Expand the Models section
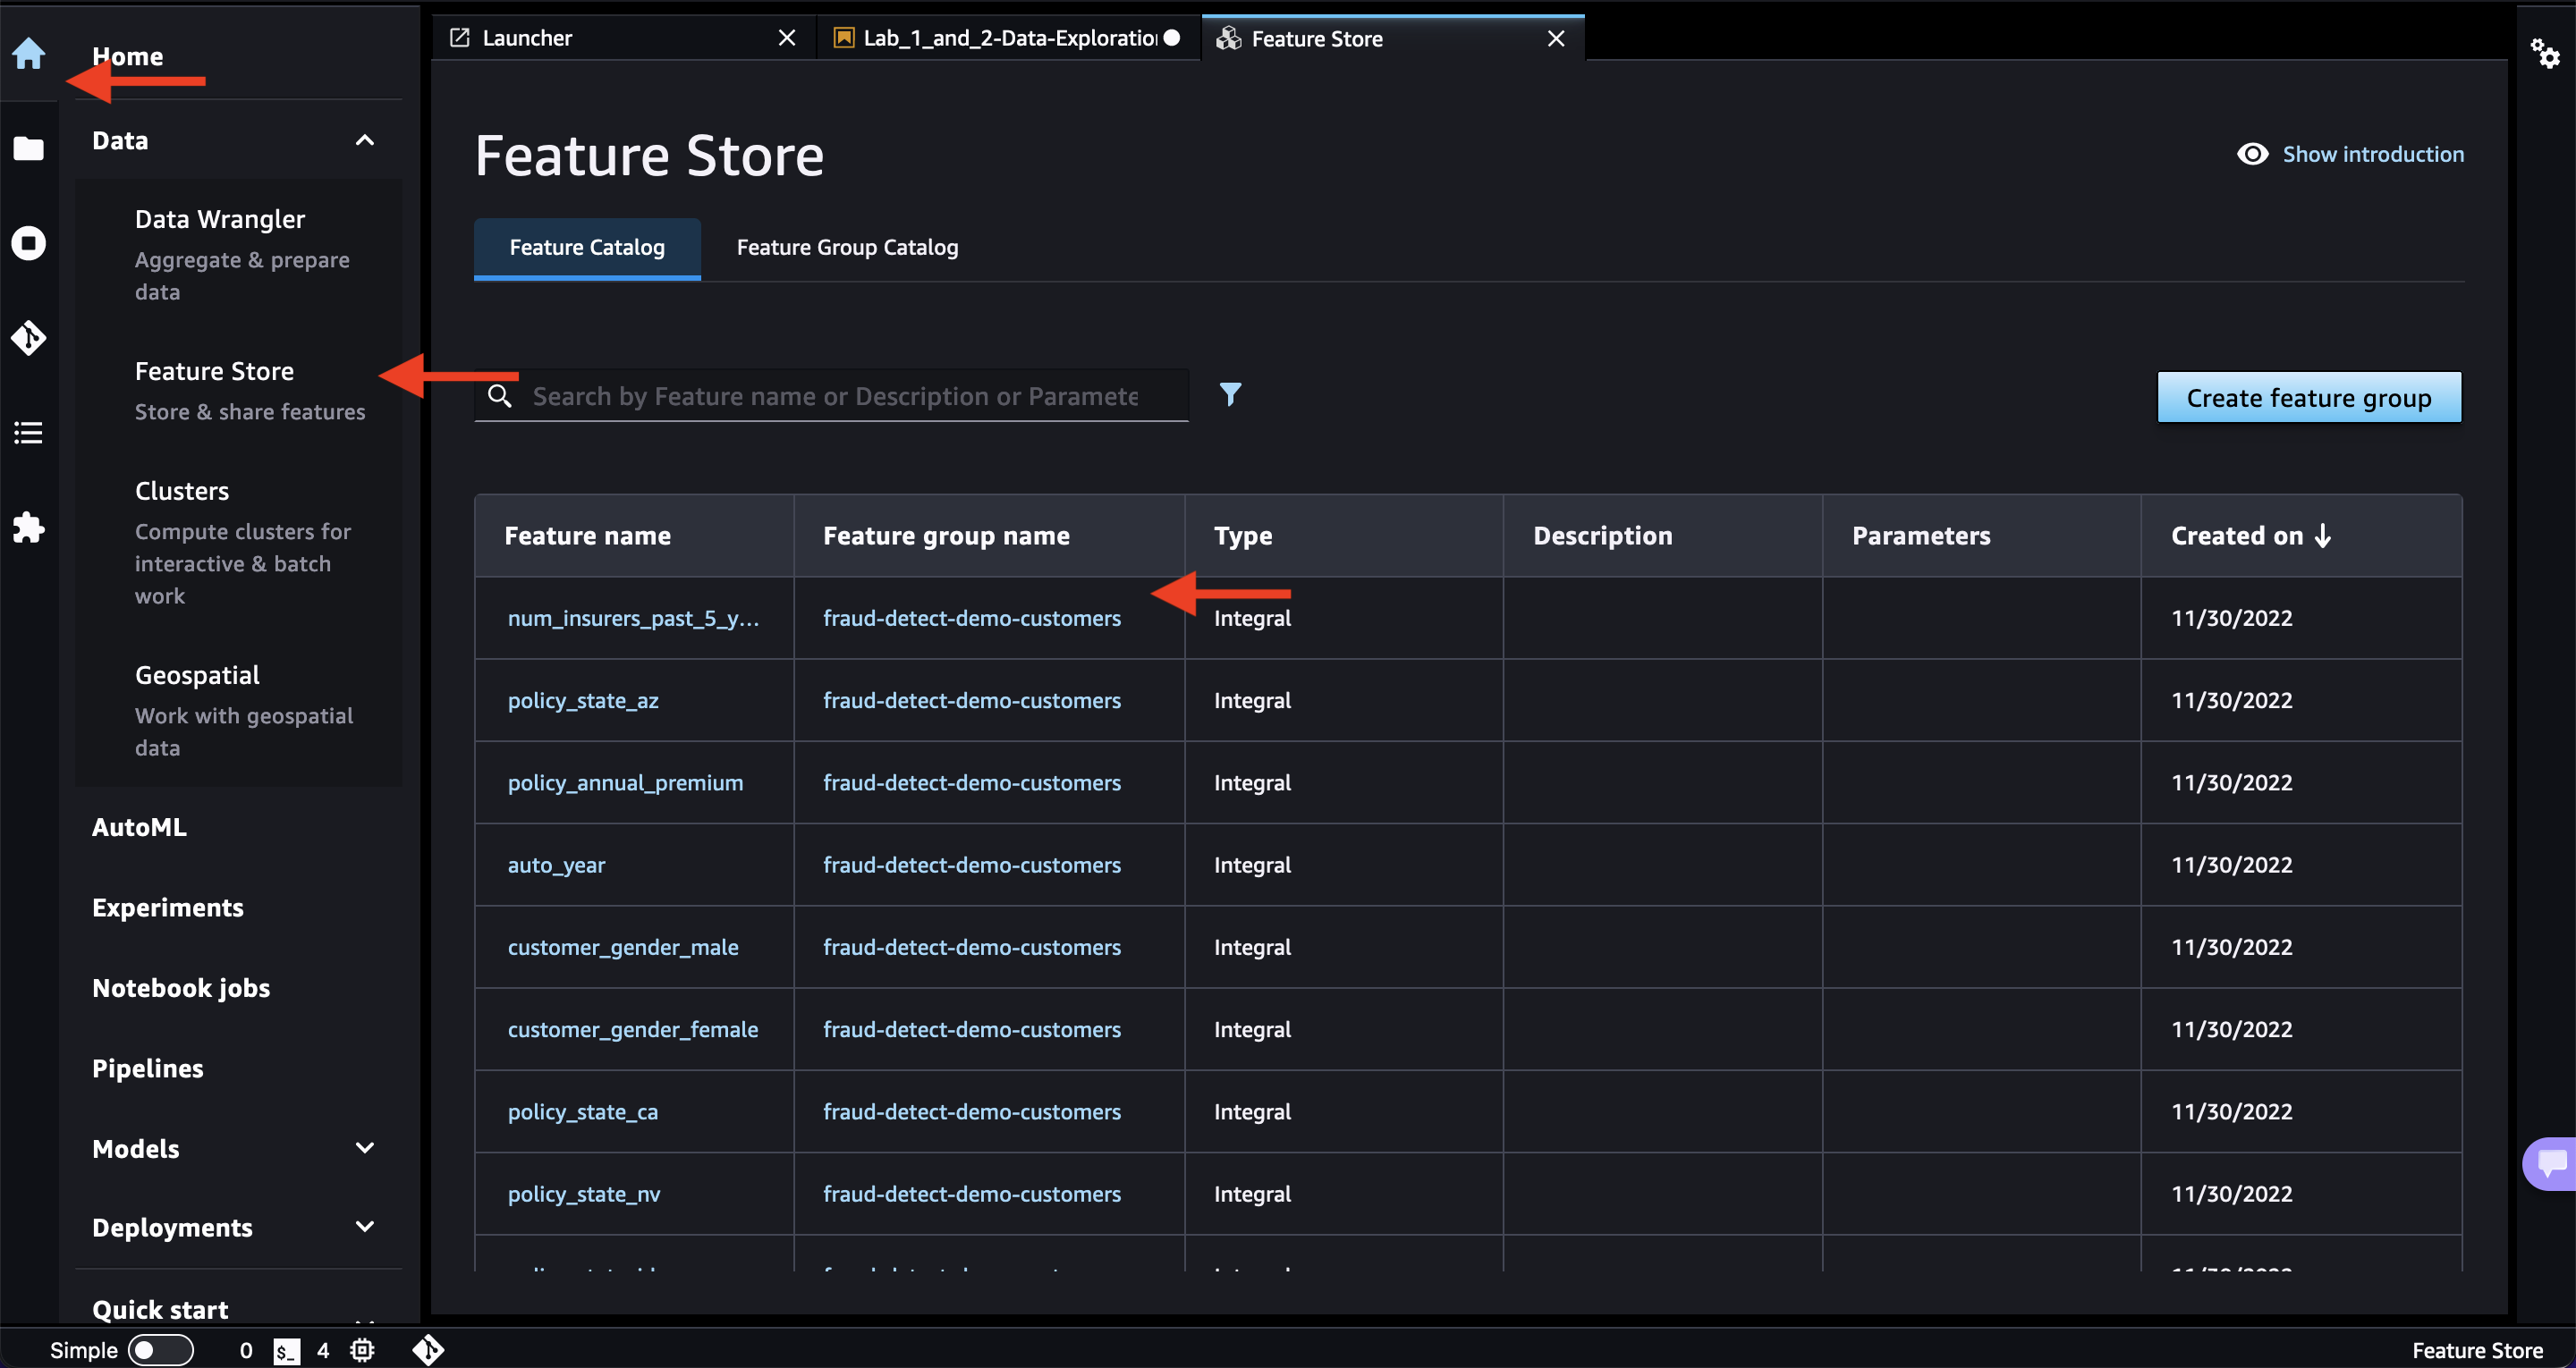The image size is (2576, 1368). coord(364,1148)
